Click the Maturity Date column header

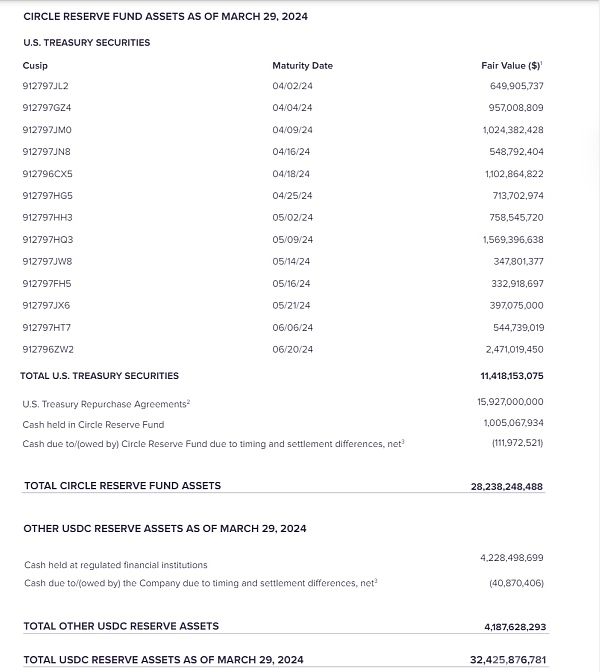coord(303,66)
